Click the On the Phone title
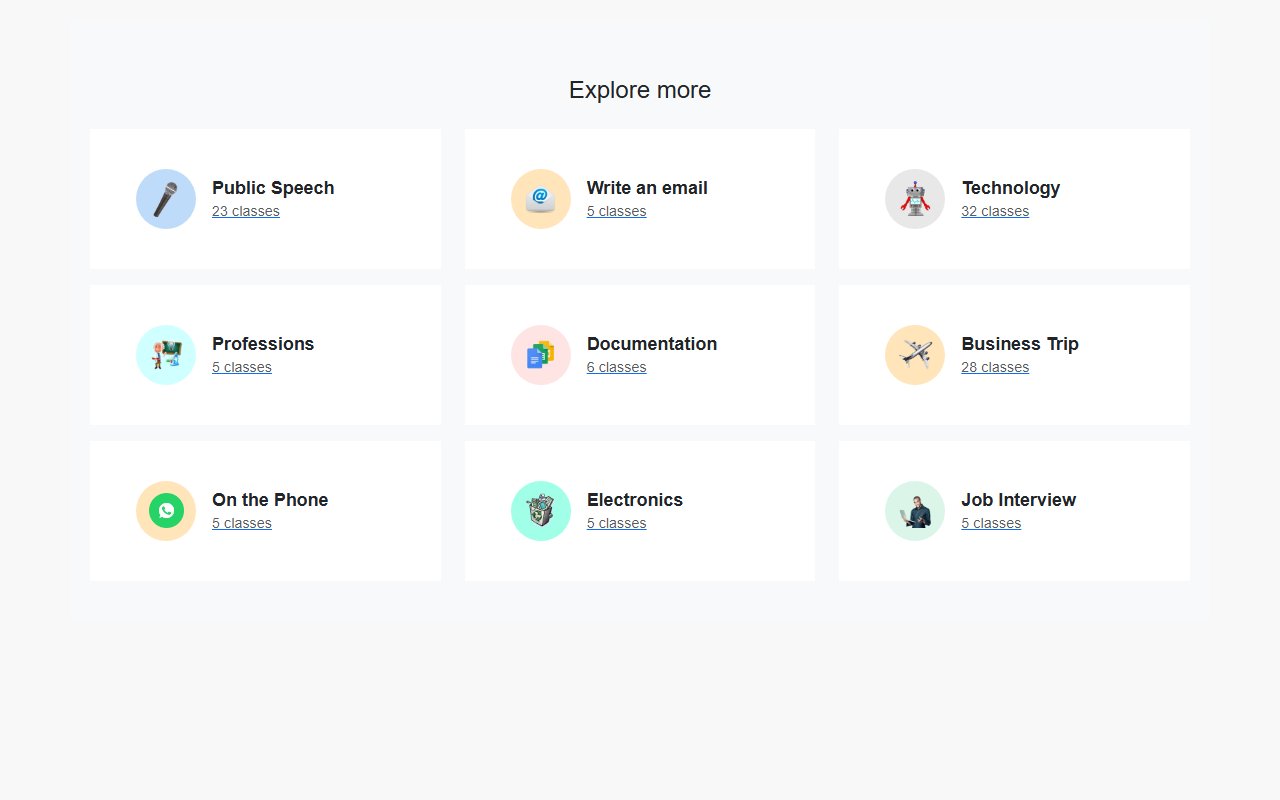 [x=269, y=500]
